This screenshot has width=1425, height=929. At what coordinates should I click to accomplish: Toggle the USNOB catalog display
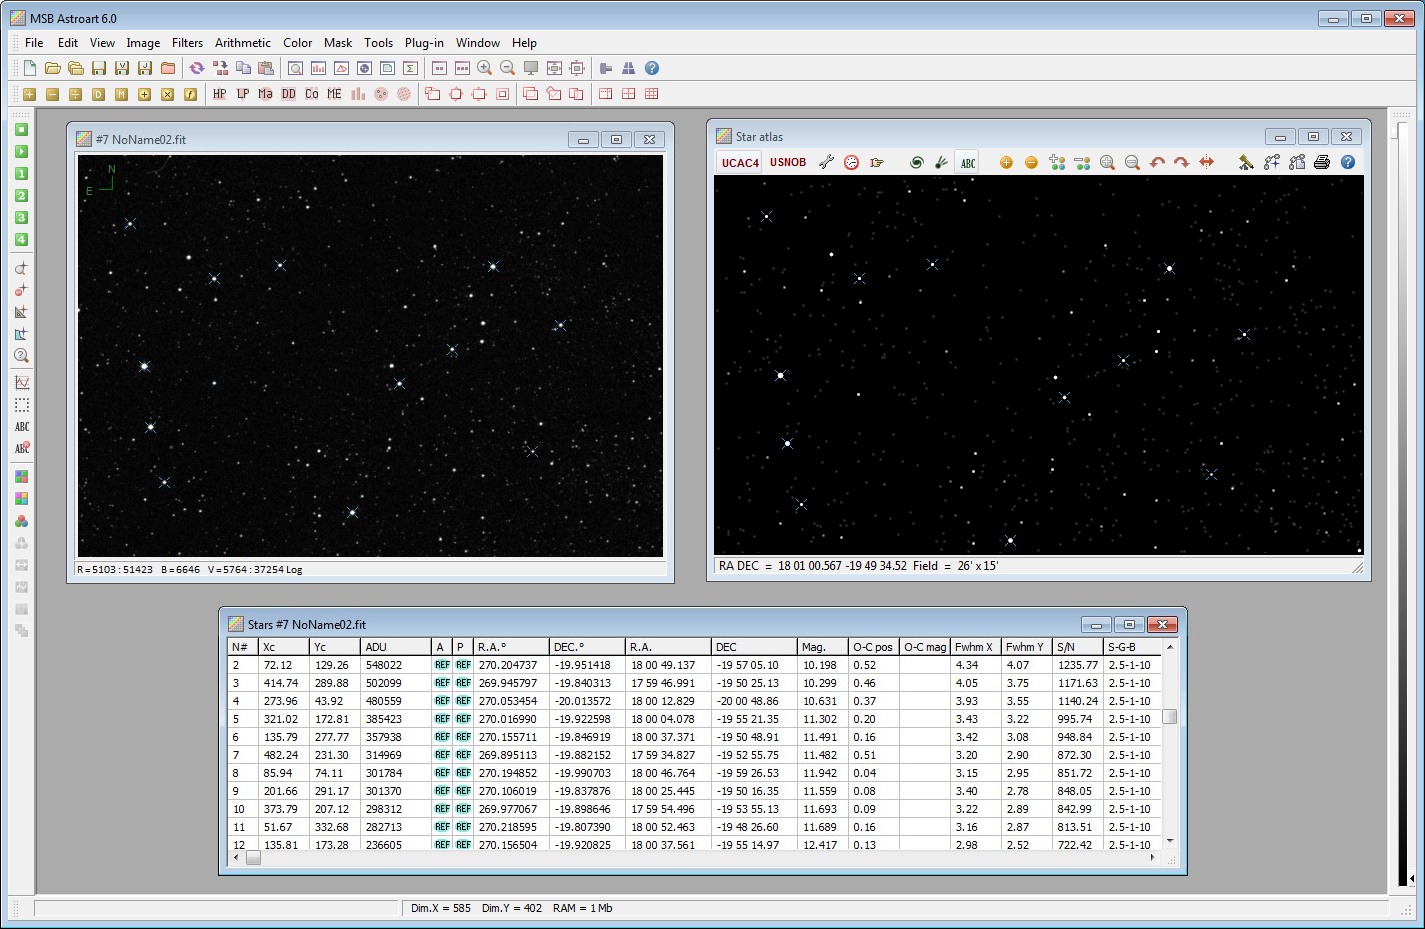point(788,161)
